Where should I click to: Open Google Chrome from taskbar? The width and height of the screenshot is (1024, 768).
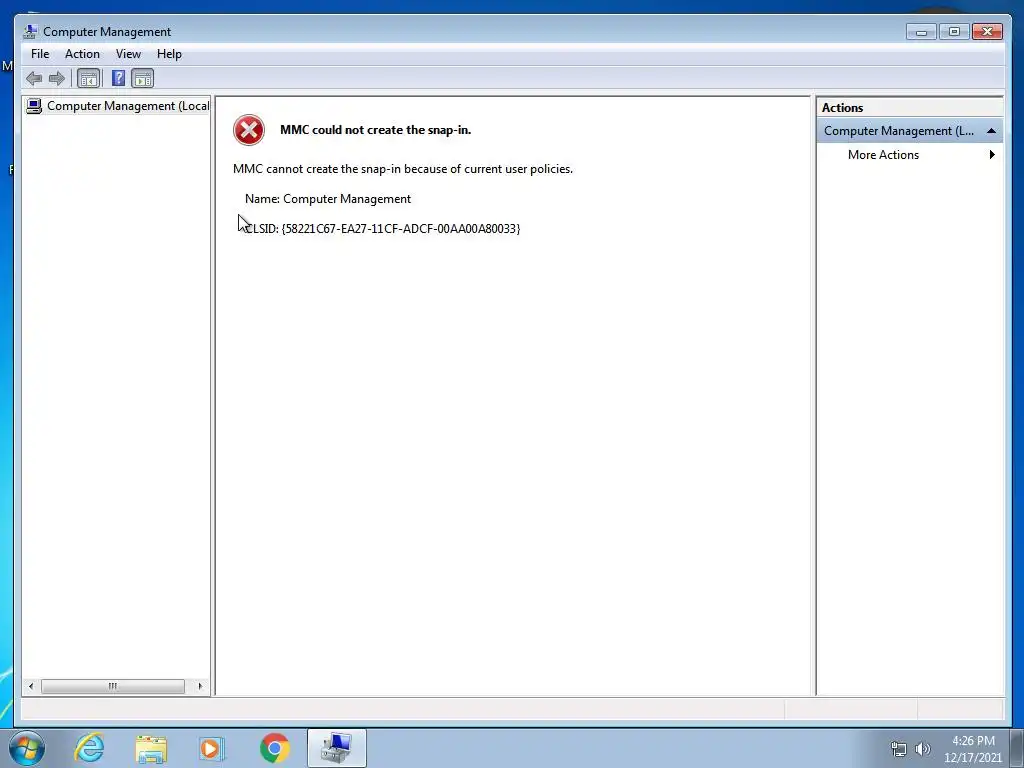click(x=275, y=748)
